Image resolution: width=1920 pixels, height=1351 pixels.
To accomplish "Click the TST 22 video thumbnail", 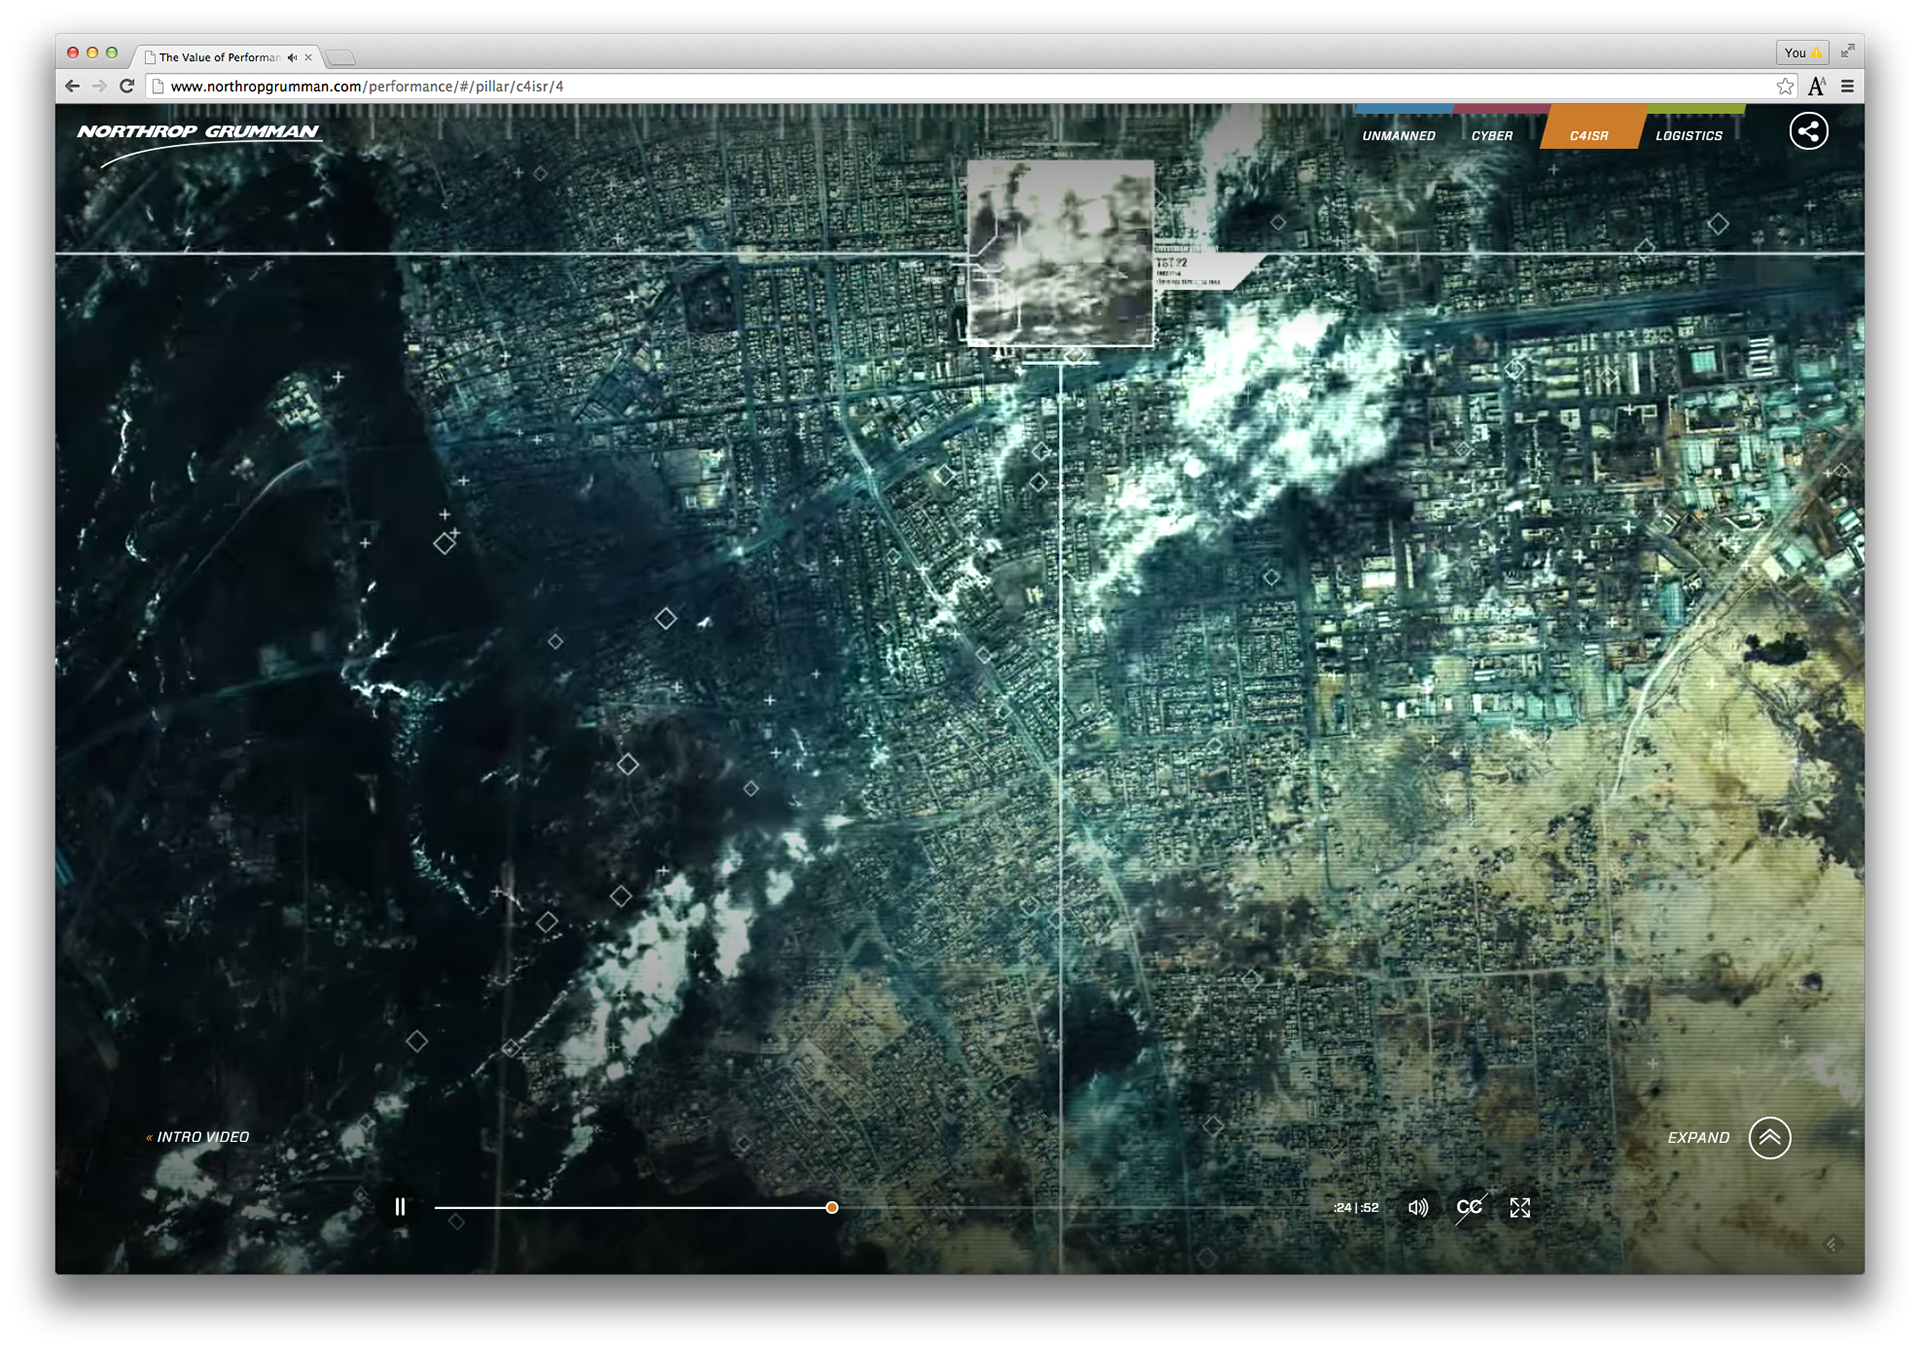I will click(x=1060, y=253).
